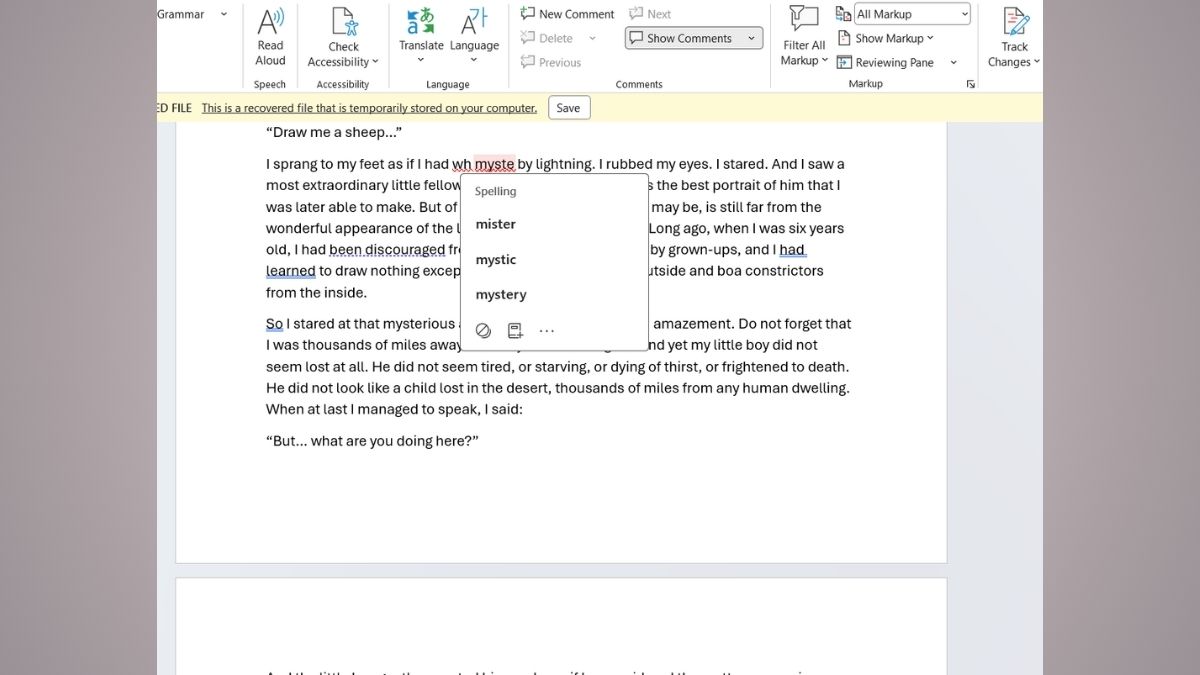Click the Track Changes icon
1200x675 pixels.
[1015, 21]
